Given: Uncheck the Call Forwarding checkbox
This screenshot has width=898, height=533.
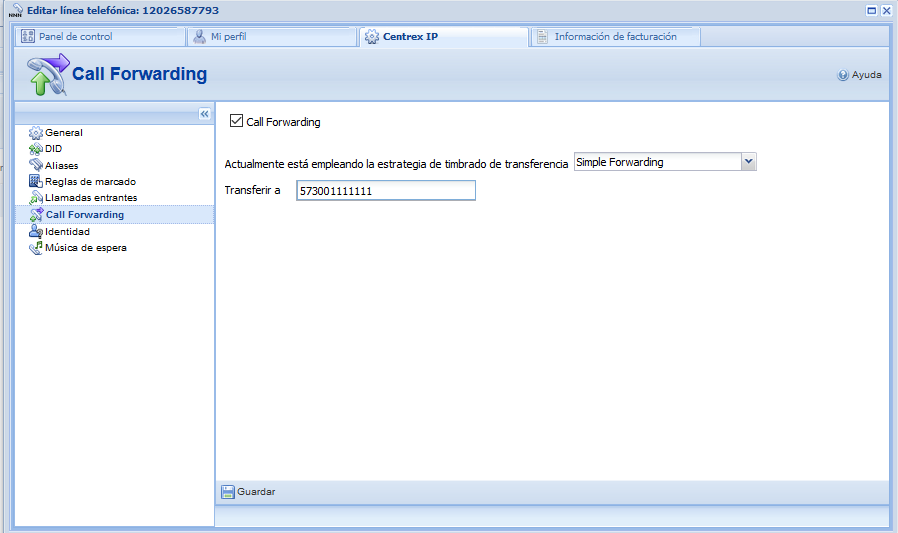Looking at the screenshot, I should tap(236, 120).
